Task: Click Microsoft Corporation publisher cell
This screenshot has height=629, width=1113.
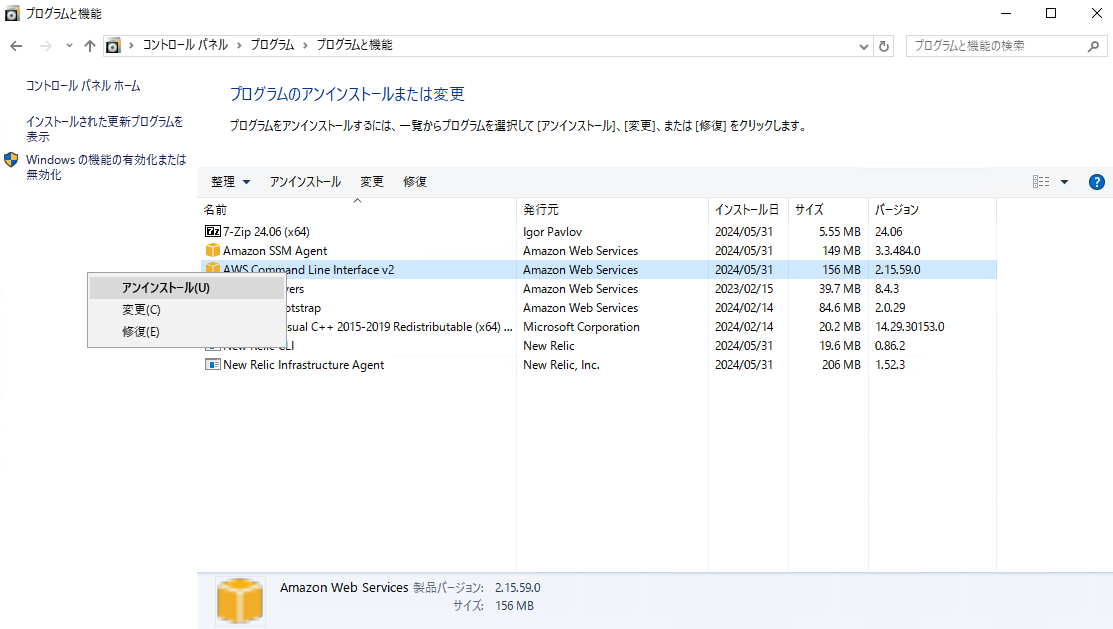Action: [581, 327]
